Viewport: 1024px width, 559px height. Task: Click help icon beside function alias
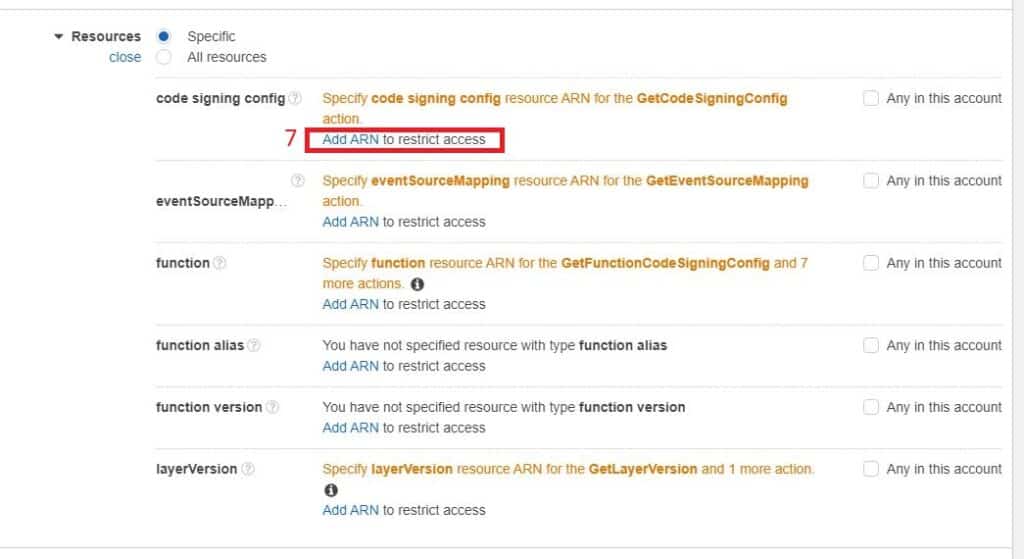254,345
